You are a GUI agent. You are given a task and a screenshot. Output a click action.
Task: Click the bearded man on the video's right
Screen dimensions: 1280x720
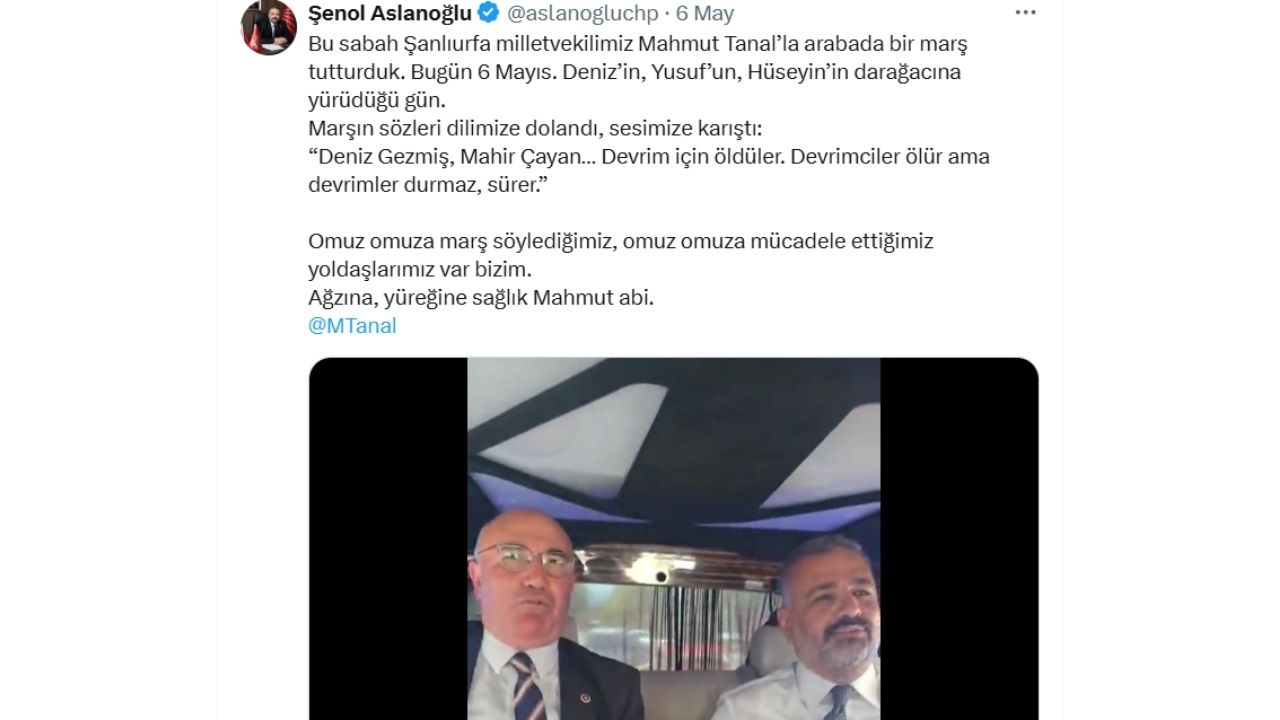pos(815,630)
